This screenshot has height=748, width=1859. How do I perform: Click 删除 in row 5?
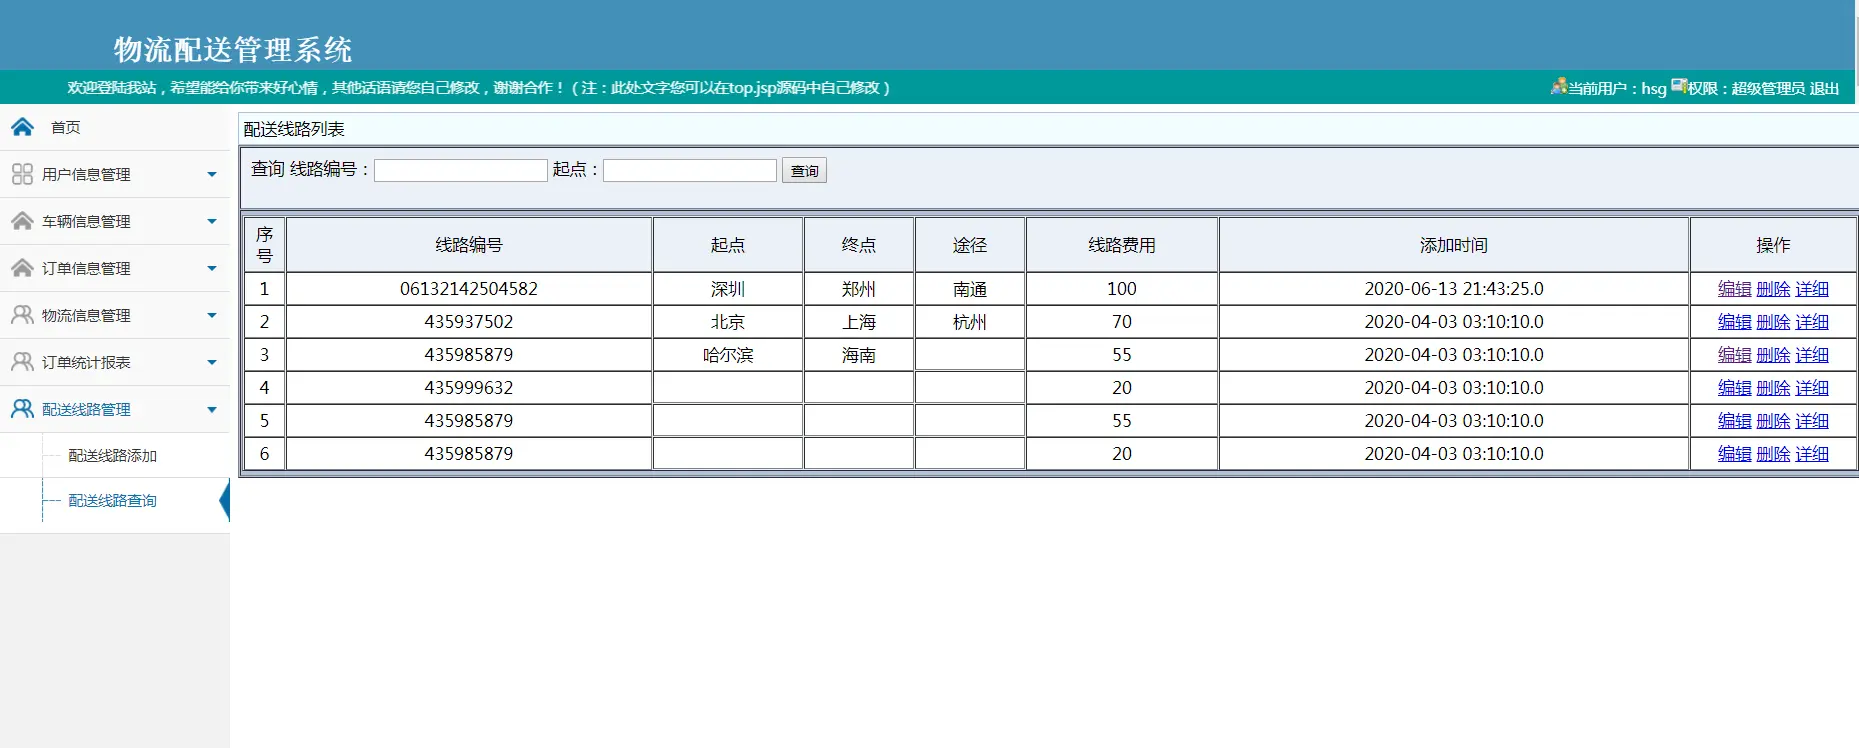[x=1773, y=421]
